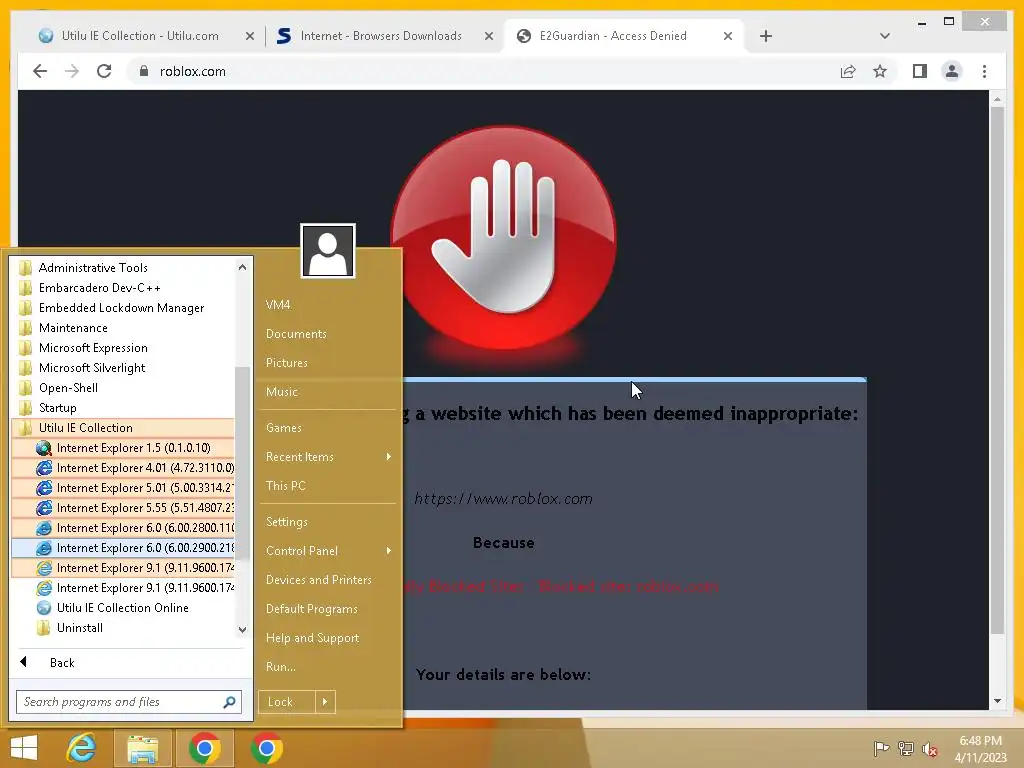This screenshot has height=768, width=1024.
Task: Open File Explorer from taskbar
Action: click(142, 748)
